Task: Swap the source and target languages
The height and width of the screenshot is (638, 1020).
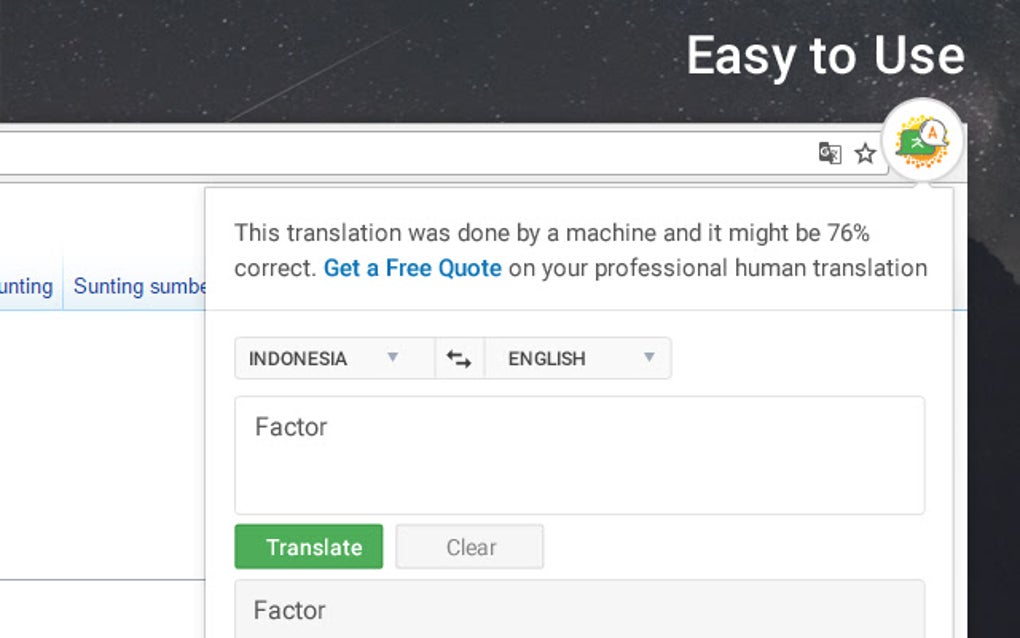Action: click(x=459, y=359)
